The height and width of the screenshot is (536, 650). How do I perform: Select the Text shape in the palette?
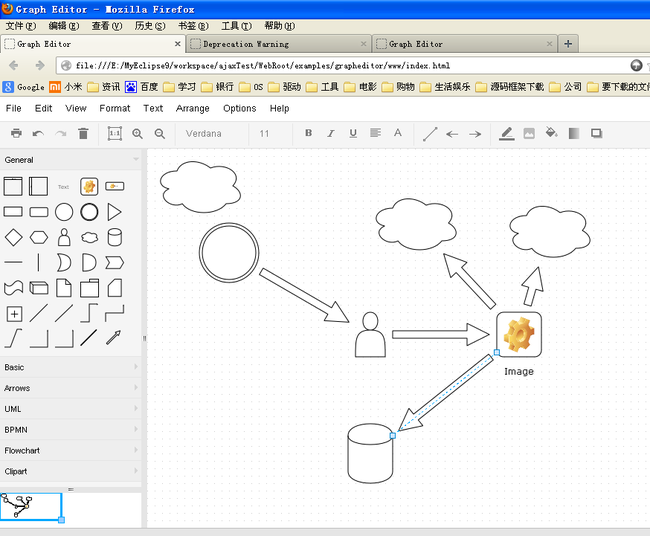coord(63,187)
